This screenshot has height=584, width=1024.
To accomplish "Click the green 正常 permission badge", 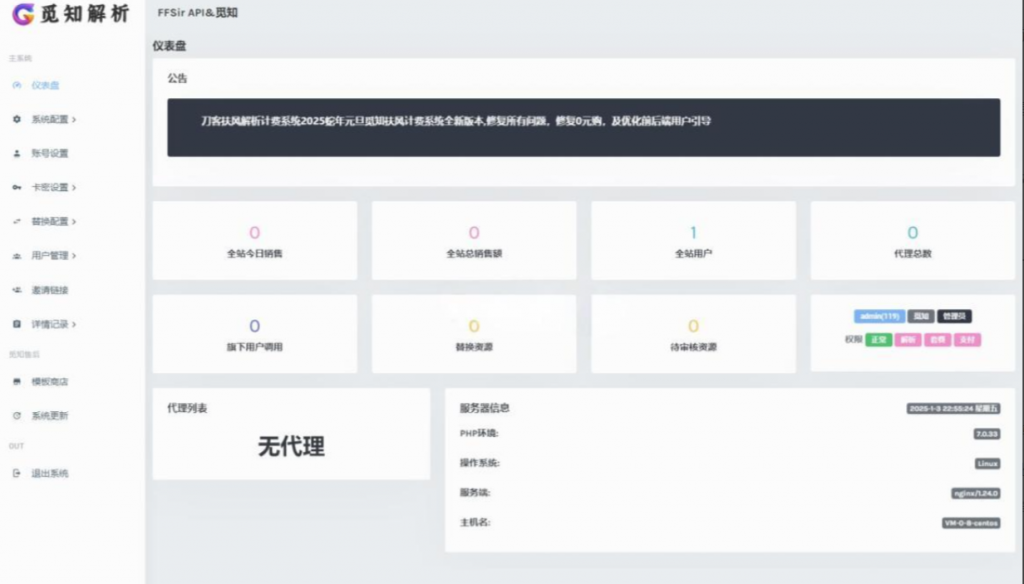I will (878, 339).
